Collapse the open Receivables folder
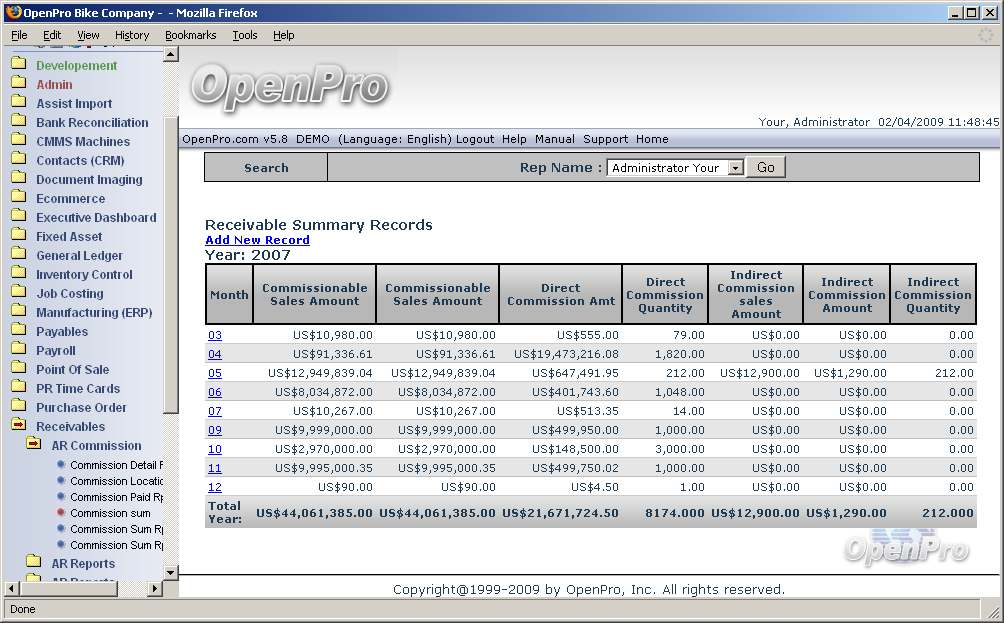Image resolution: width=1004 pixels, height=623 pixels. tap(18, 426)
